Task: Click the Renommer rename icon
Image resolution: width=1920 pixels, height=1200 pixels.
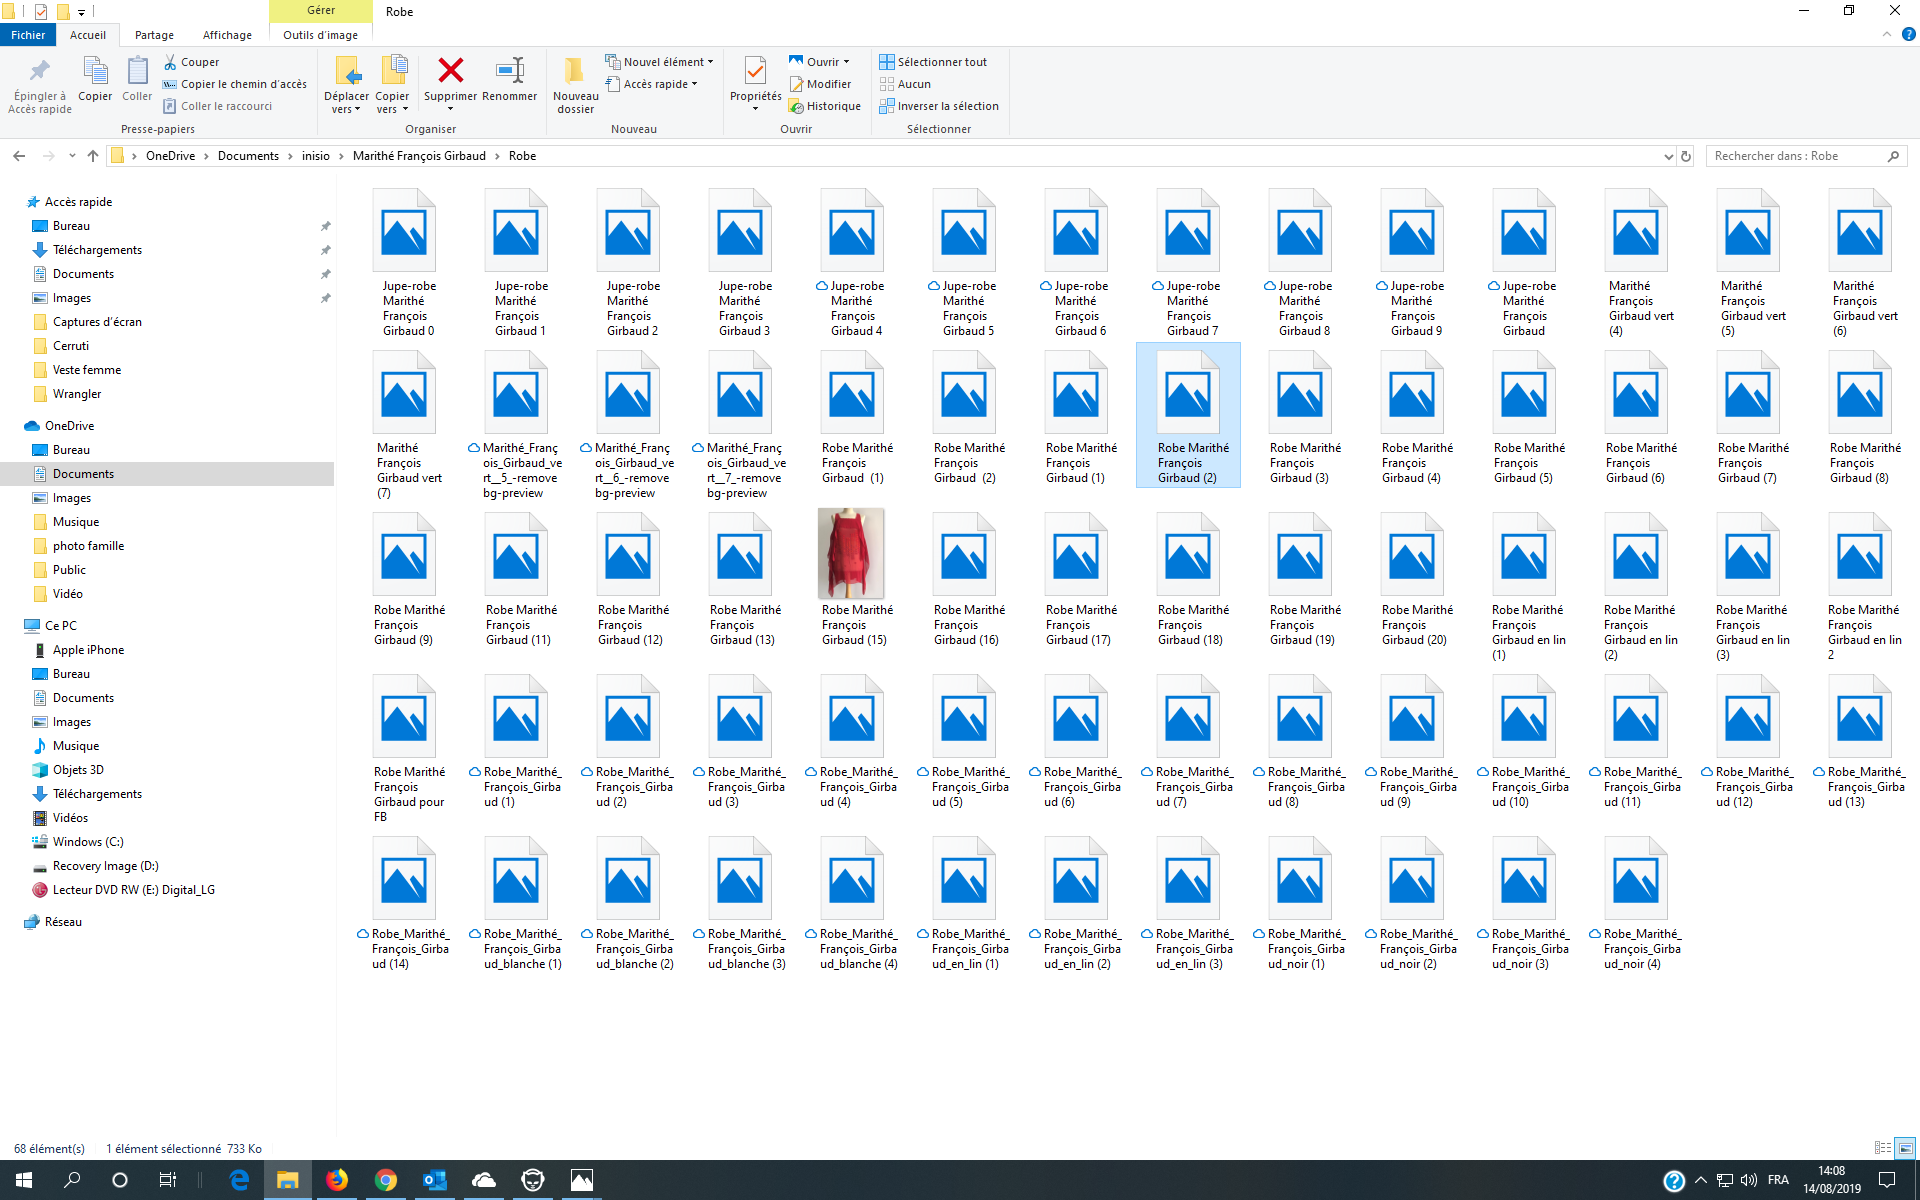Action: [510, 71]
